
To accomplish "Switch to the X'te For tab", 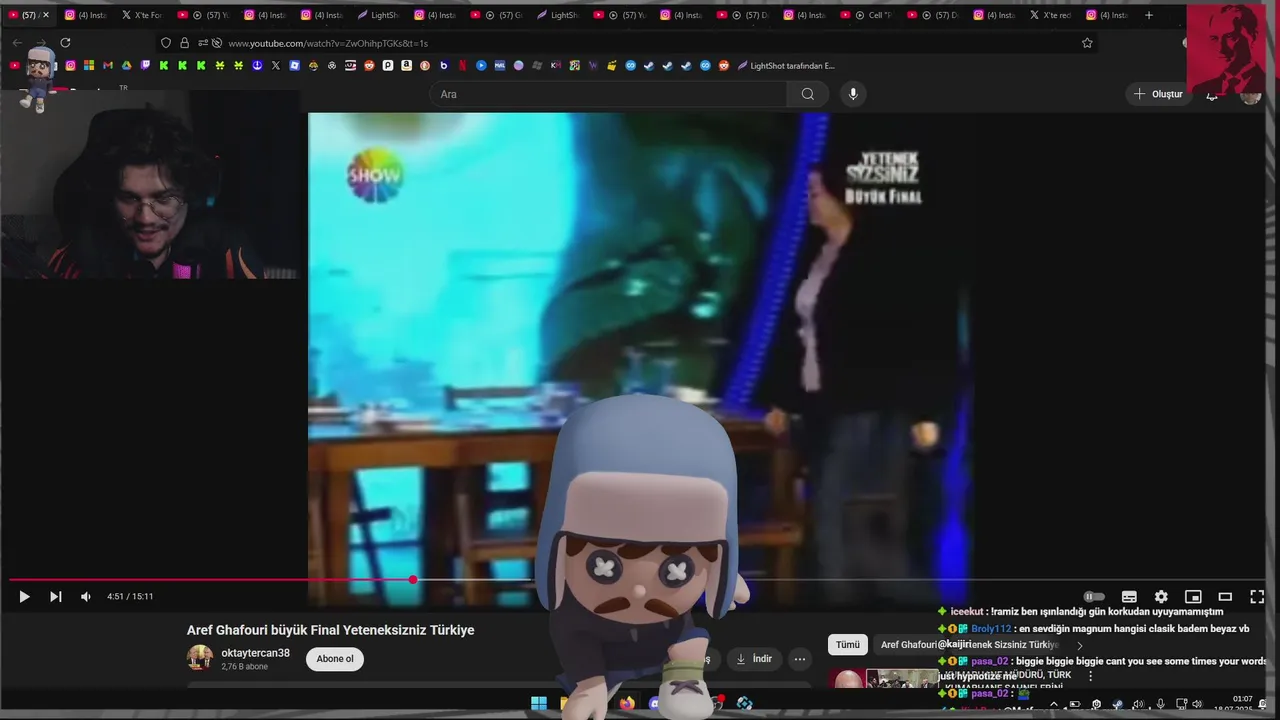I will [x=142, y=15].
